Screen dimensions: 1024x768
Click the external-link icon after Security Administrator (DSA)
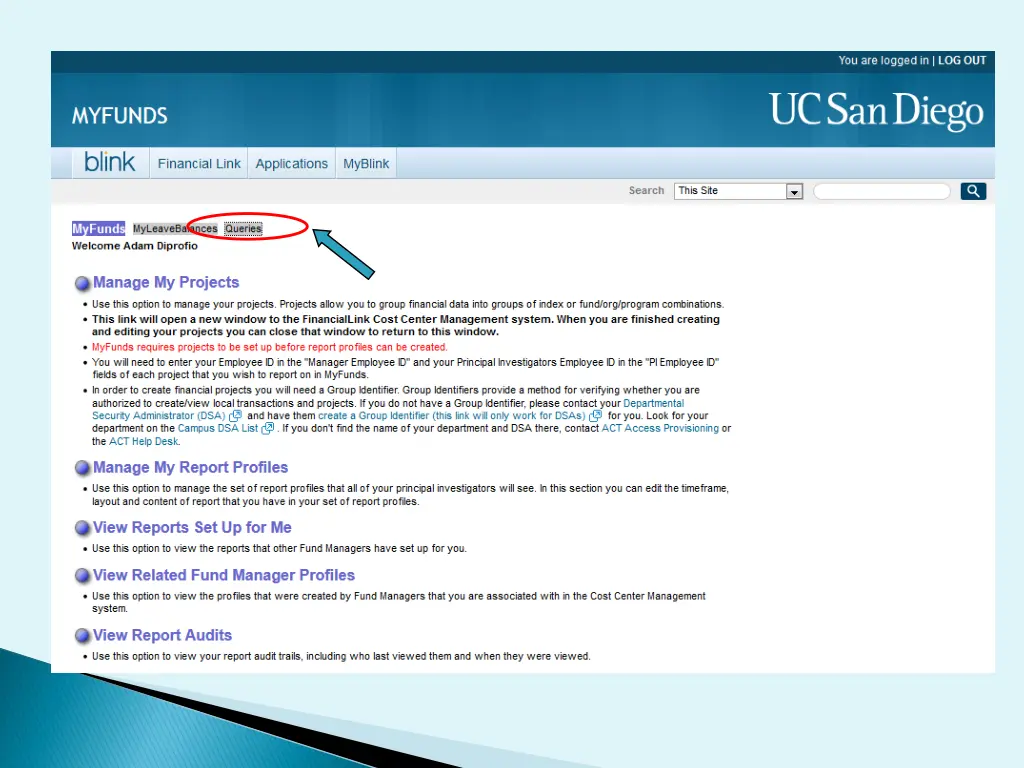[x=235, y=415]
